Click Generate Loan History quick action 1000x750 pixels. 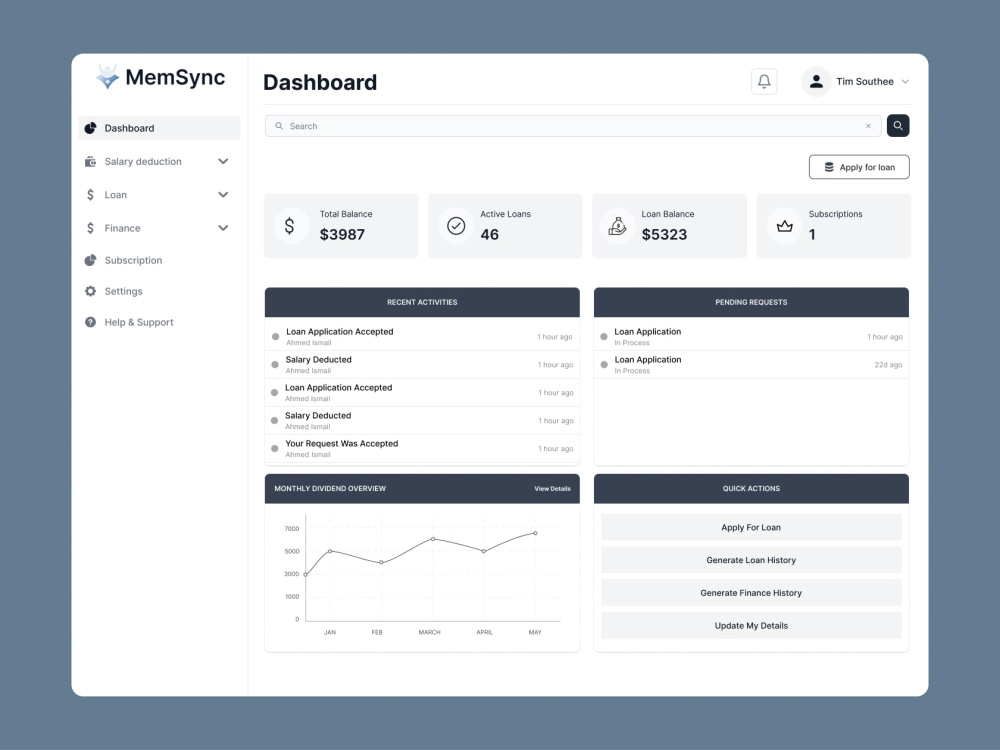[751, 560]
